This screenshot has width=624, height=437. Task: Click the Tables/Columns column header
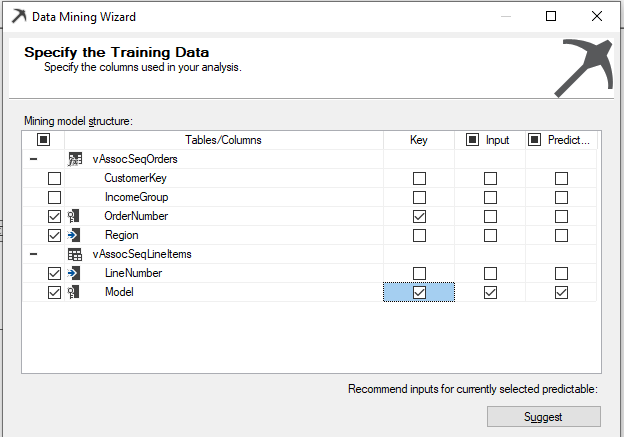tap(223, 140)
